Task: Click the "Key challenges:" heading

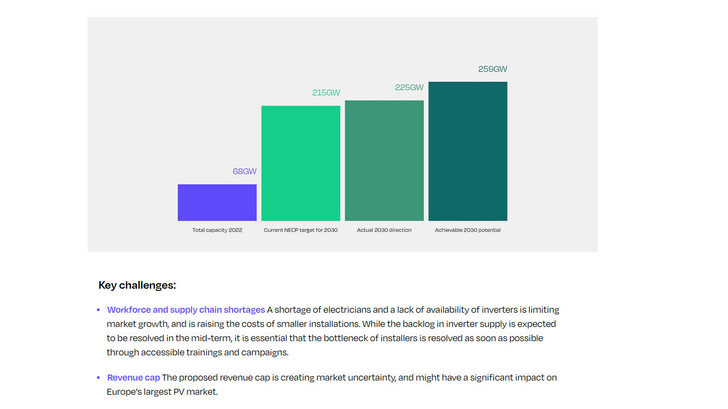Action: pos(137,285)
